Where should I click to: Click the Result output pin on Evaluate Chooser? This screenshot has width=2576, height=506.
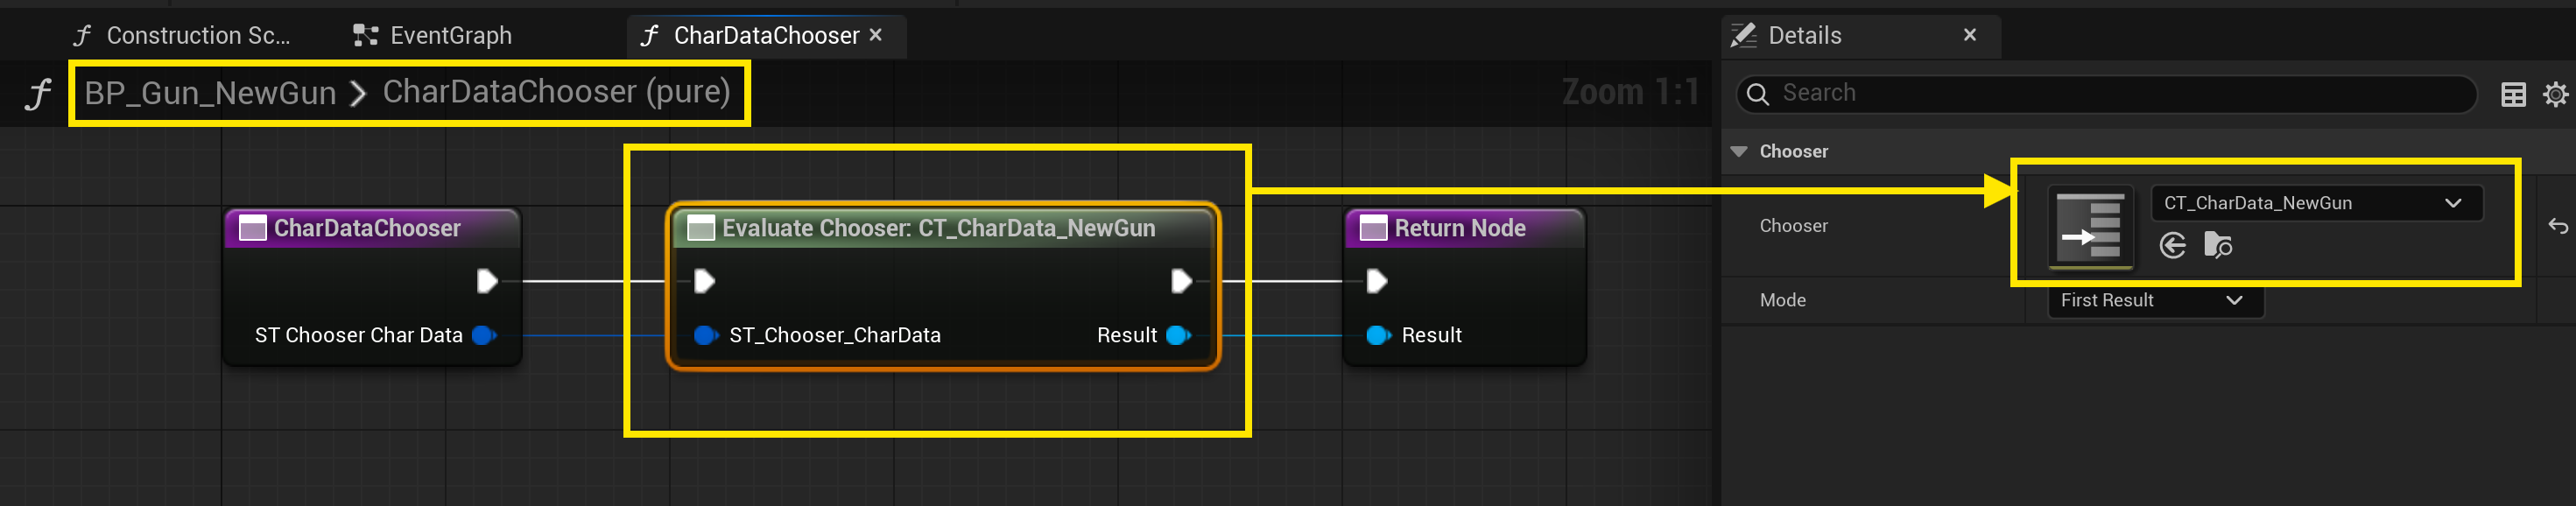[1178, 335]
